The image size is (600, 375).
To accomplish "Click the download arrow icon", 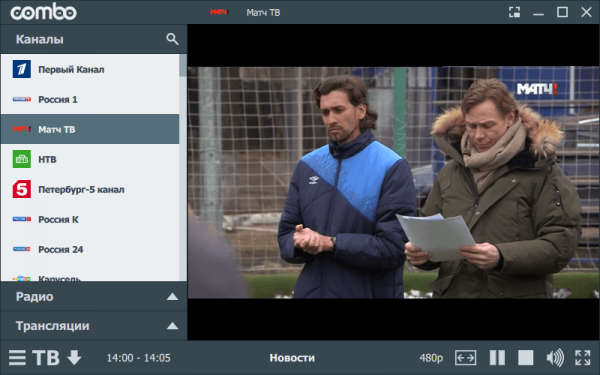I will 74,358.
